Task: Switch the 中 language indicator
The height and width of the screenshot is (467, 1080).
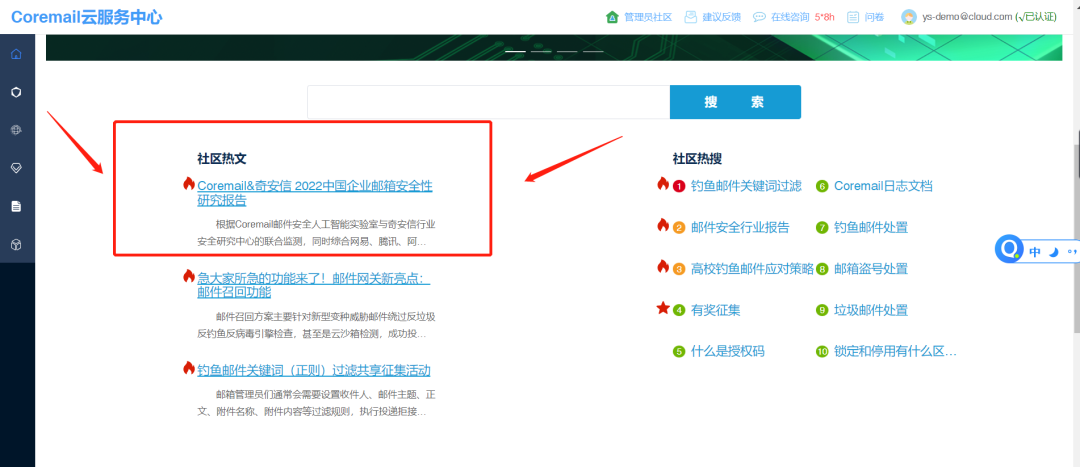Action: coord(1035,252)
